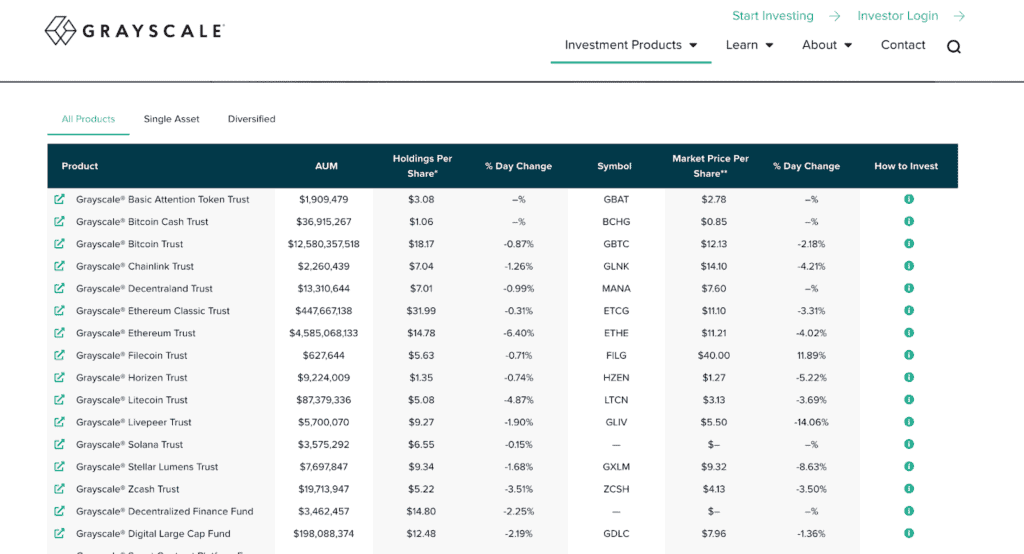Open the search magnifier icon

pos(953,46)
